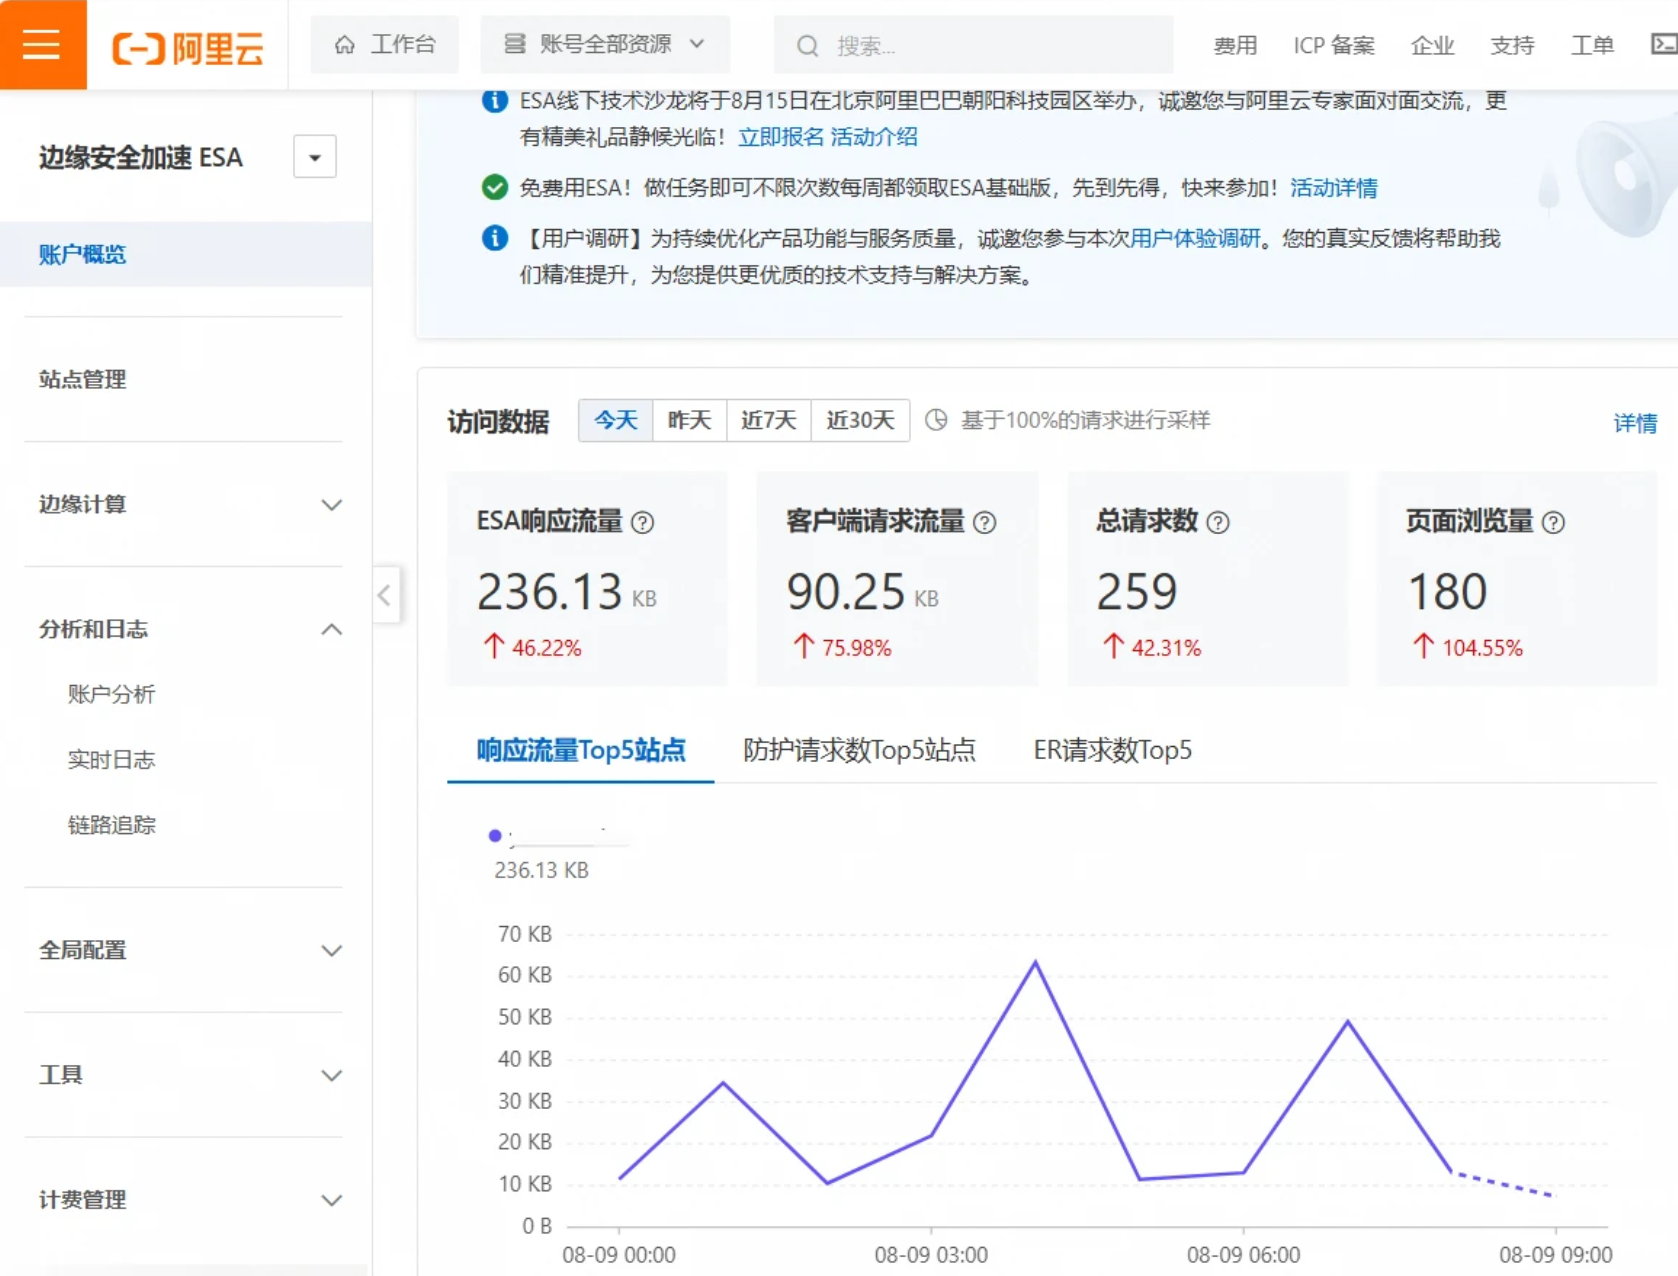Click the home icon beside 工作台
The width and height of the screenshot is (1678, 1276).
coord(345,44)
